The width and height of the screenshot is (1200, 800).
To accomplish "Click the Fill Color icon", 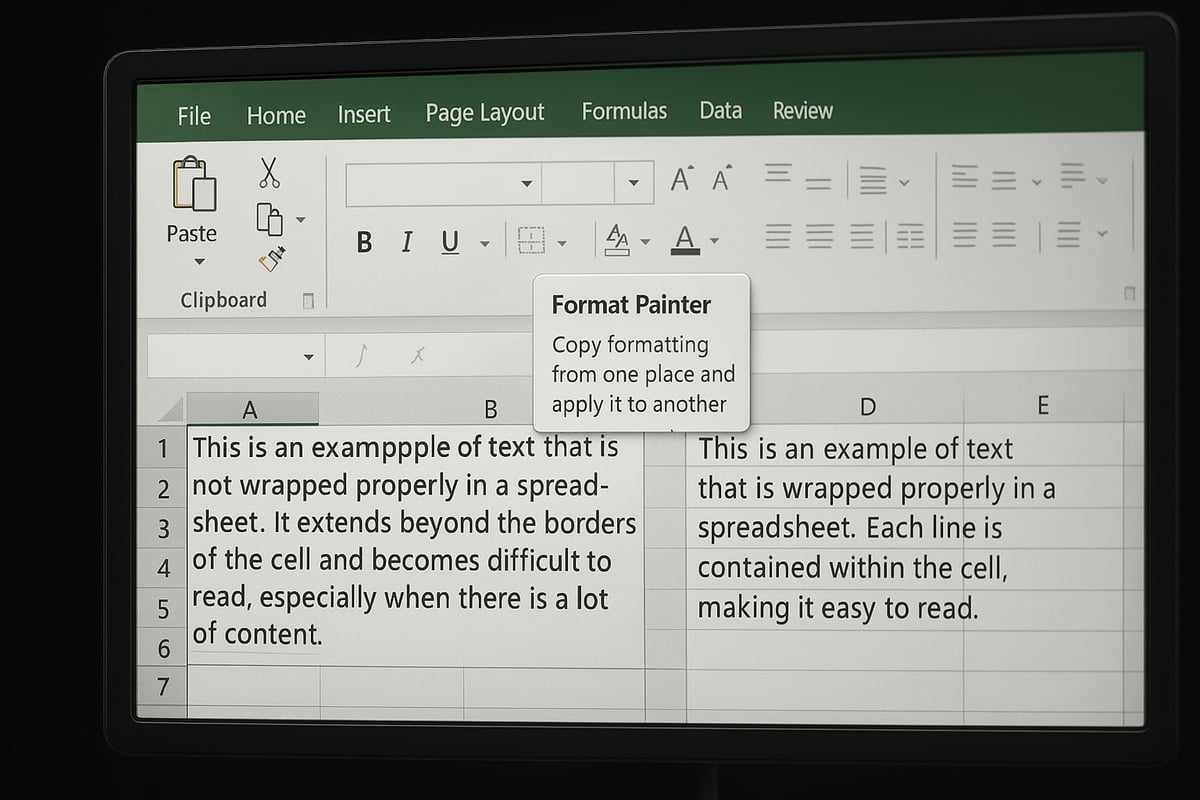I will pyautogui.click(x=622, y=240).
